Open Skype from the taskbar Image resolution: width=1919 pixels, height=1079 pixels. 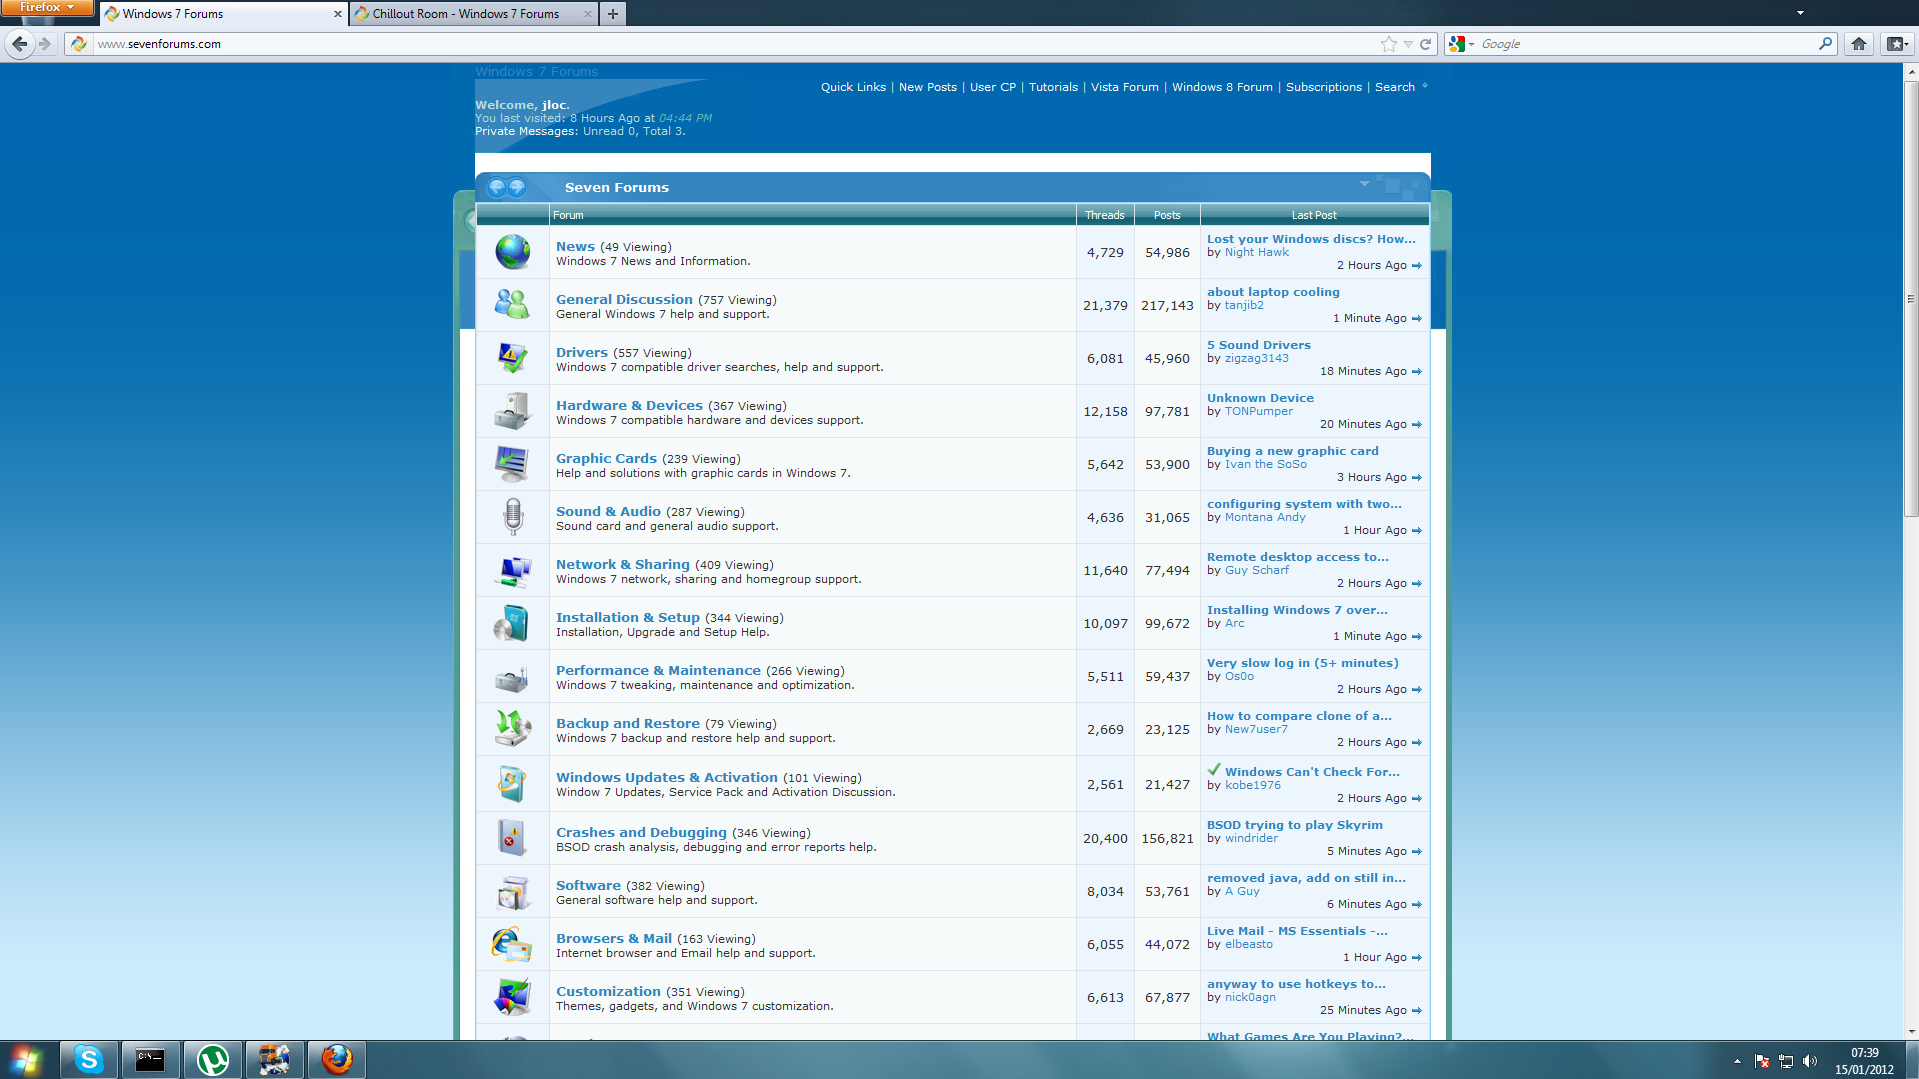point(89,1059)
